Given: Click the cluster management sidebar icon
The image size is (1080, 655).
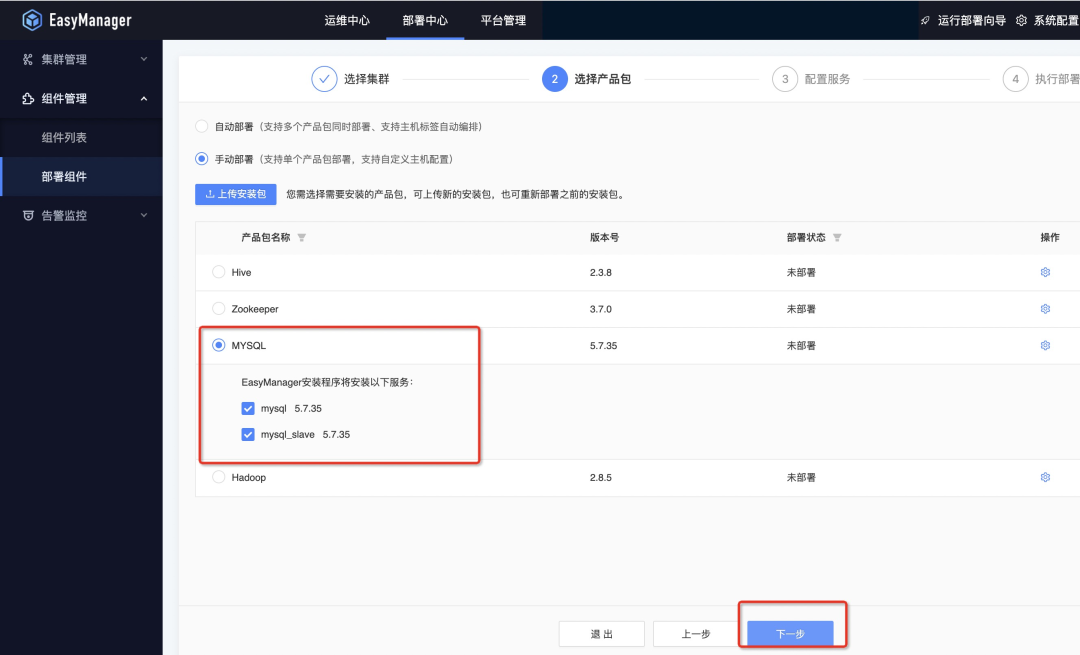Looking at the screenshot, I should click(28, 59).
